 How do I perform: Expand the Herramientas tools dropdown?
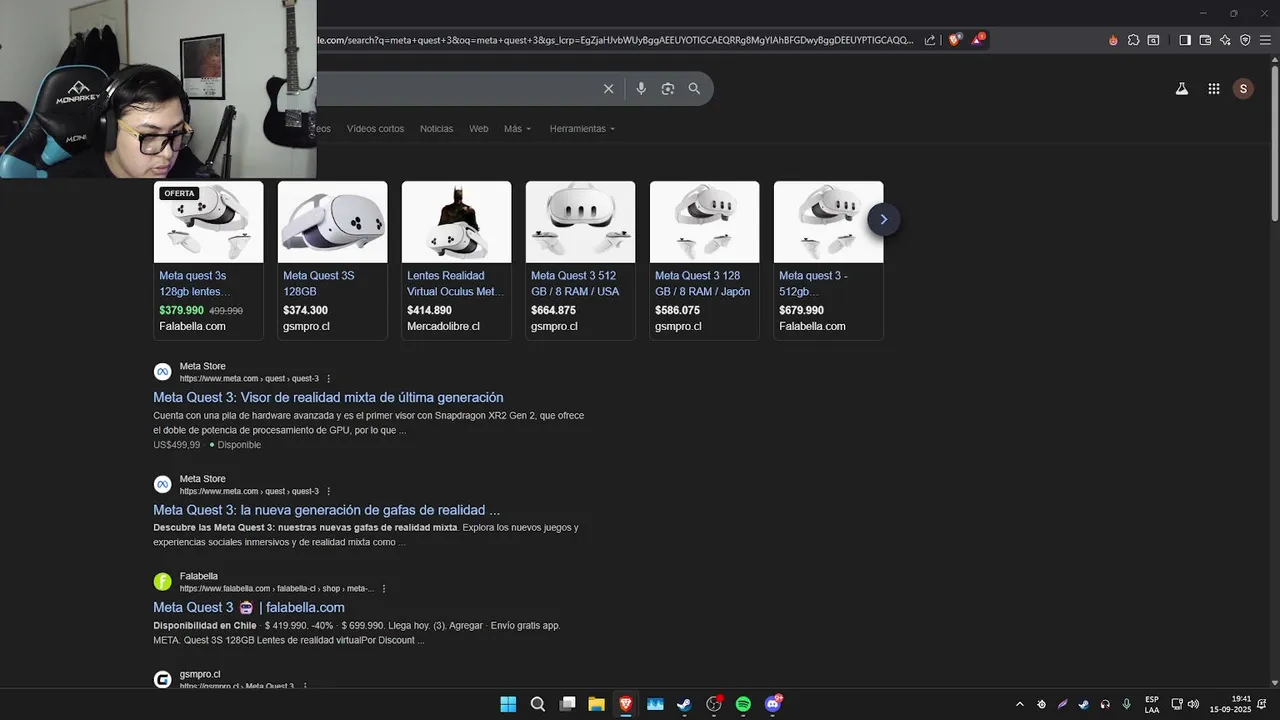pos(582,129)
